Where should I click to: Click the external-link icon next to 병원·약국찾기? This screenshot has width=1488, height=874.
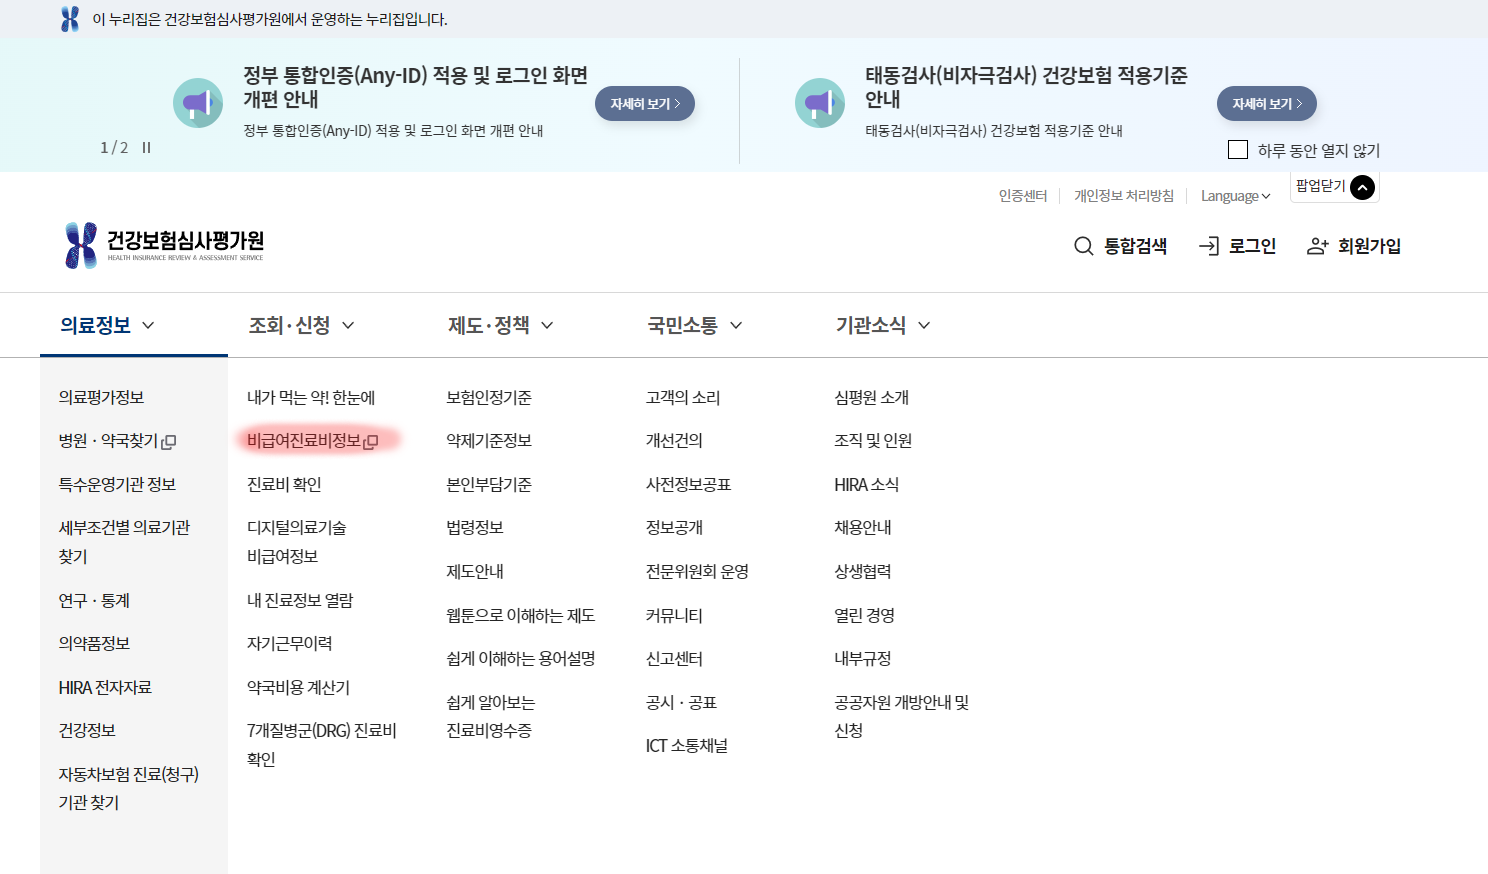(169, 442)
